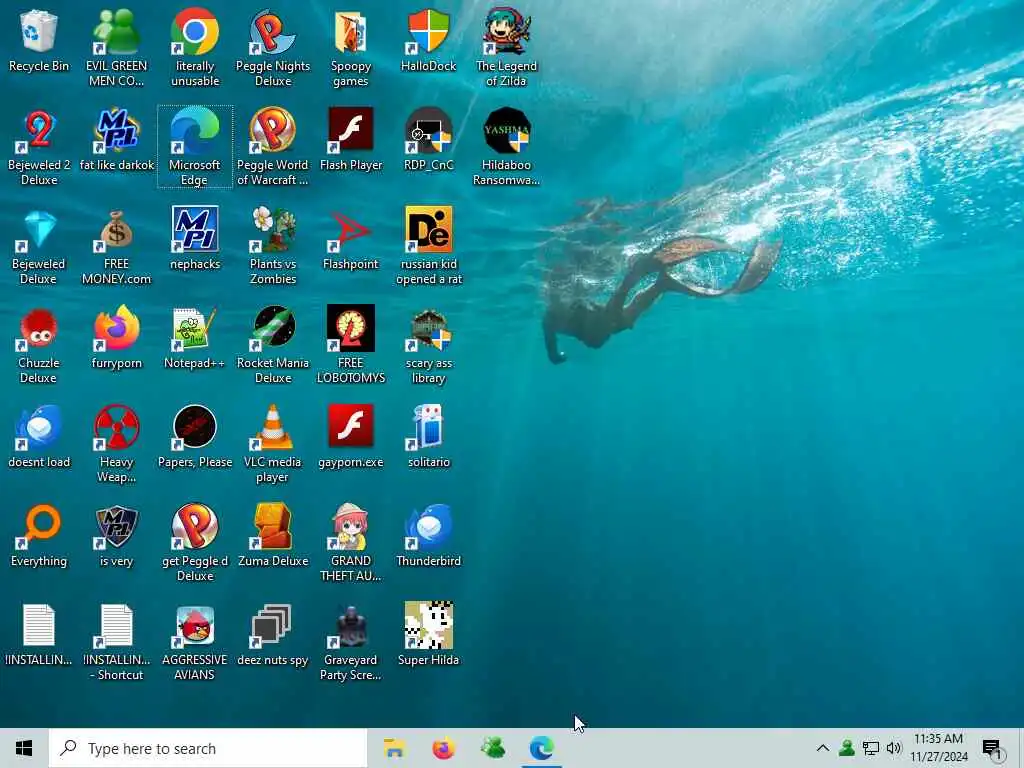
Task: Switch to Microsoft Edge in taskbar
Action: click(x=542, y=748)
